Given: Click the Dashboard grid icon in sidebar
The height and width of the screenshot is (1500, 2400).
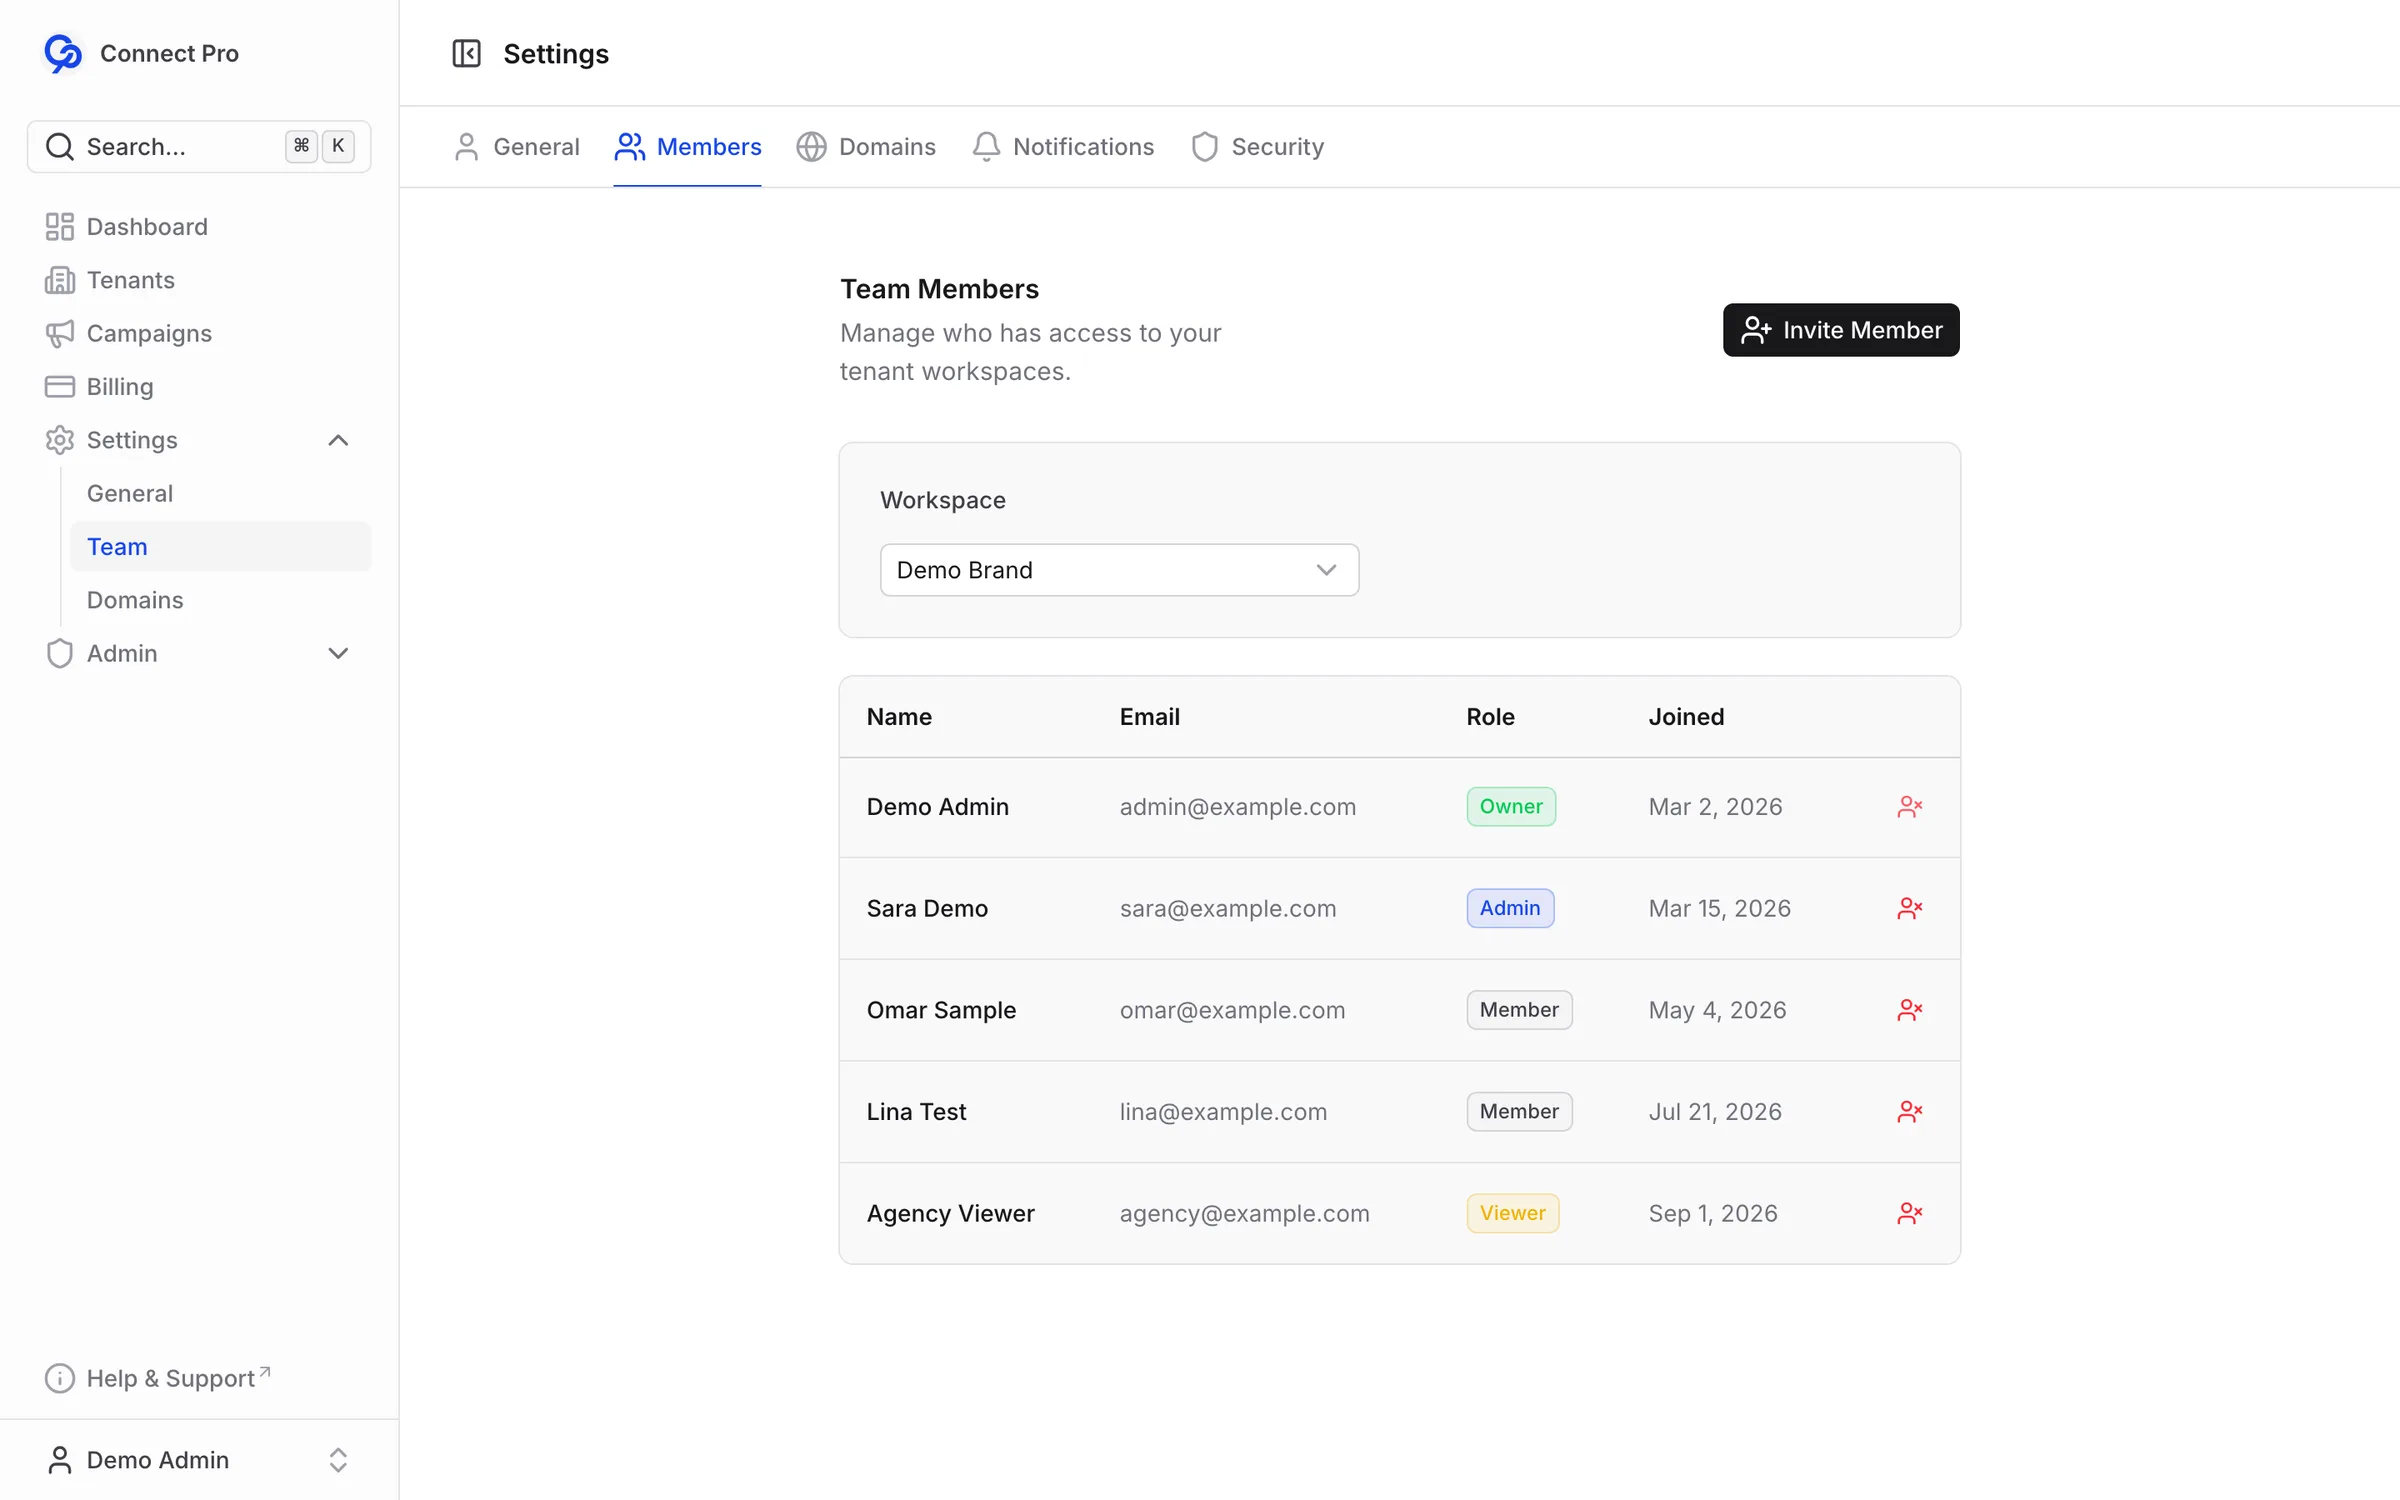Looking at the screenshot, I should pos(60,227).
